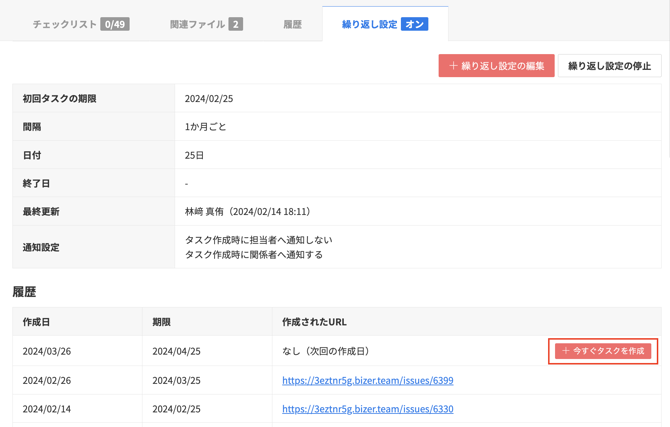This screenshot has height=427, width=670.
Task: Stop recurrence with 繰り返し設定の停止 button
Action: [609, 66]
